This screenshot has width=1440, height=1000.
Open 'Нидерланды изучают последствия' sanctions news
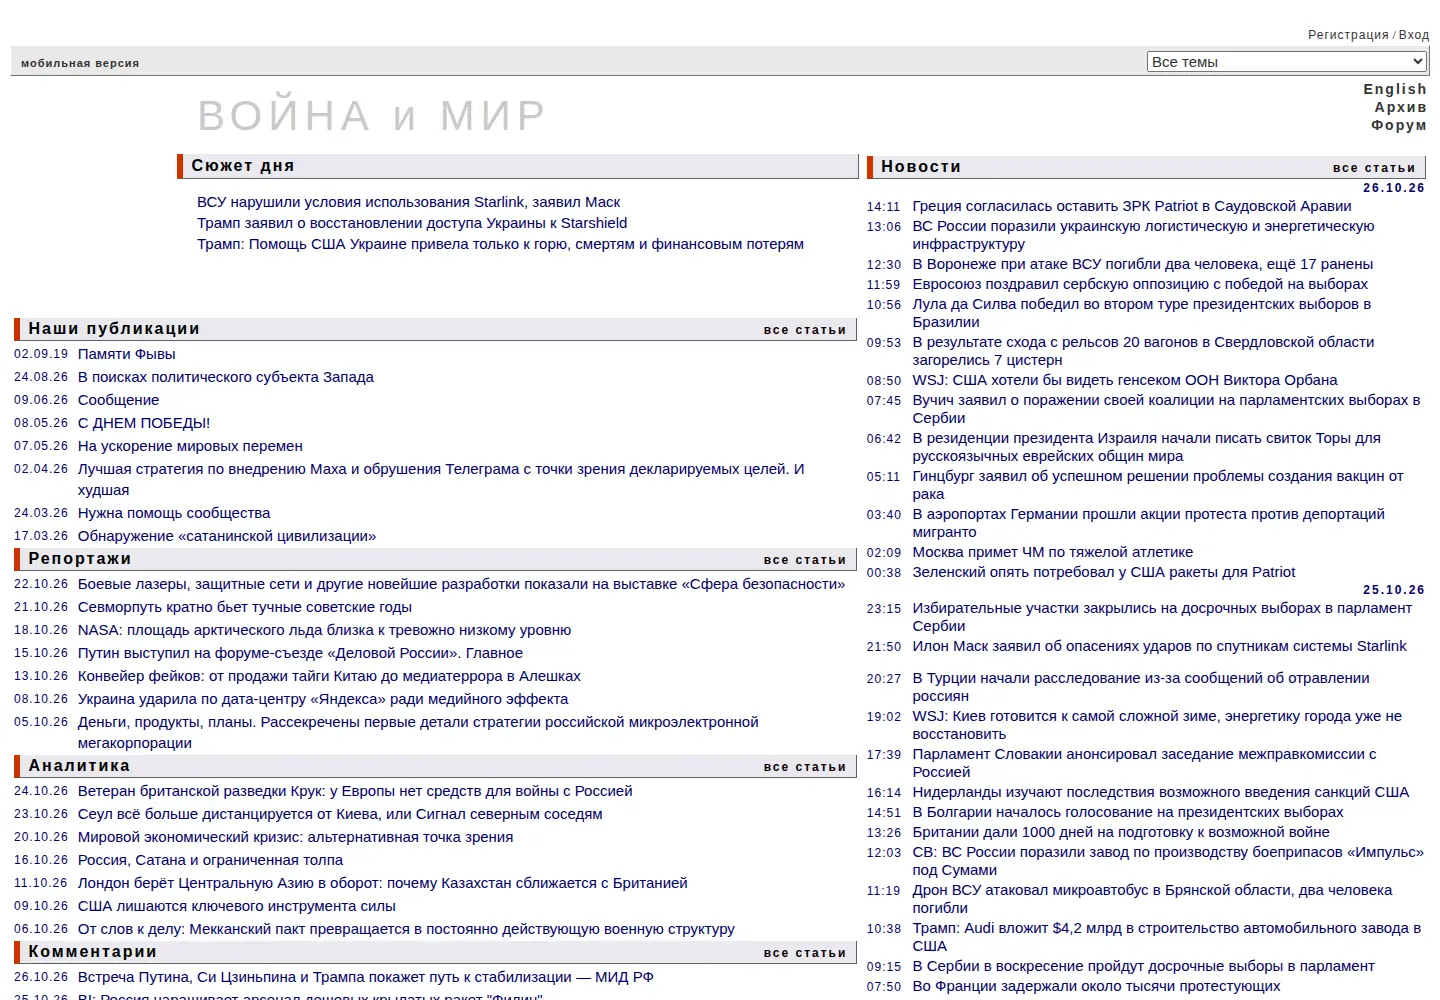click(x=1161, y=792)
